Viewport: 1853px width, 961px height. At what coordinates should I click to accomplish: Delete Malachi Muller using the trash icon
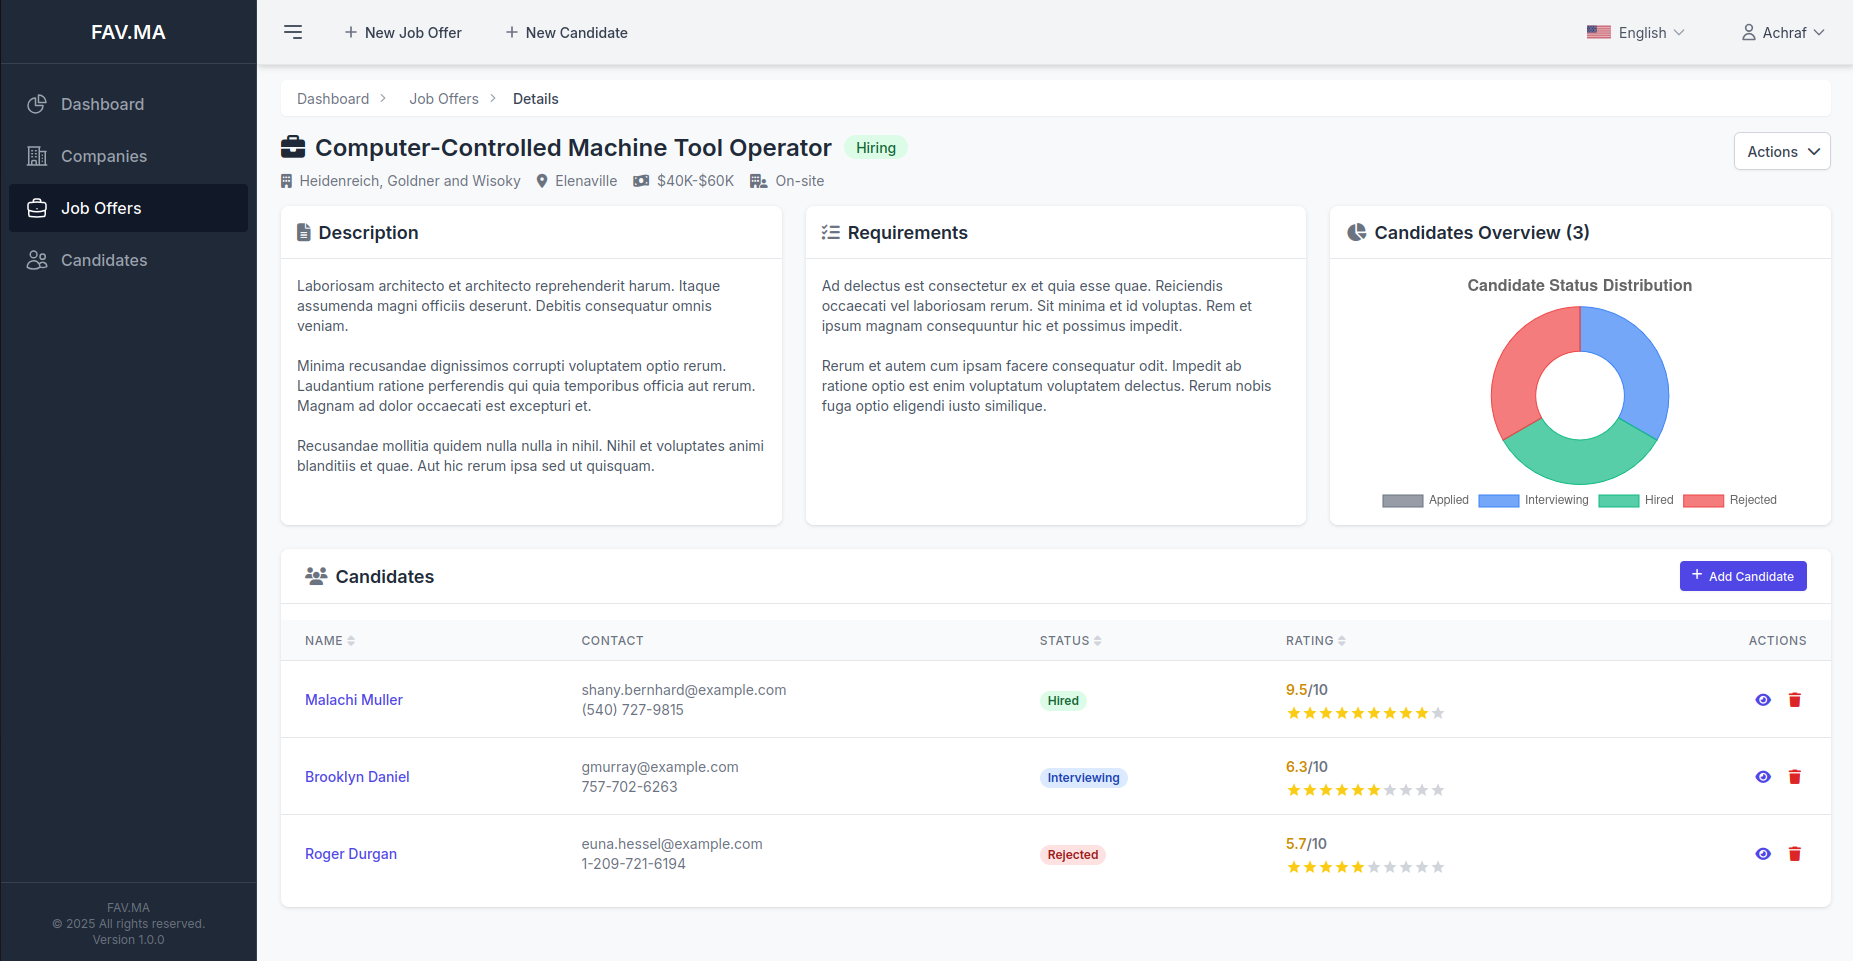(x=1794, y=700)
